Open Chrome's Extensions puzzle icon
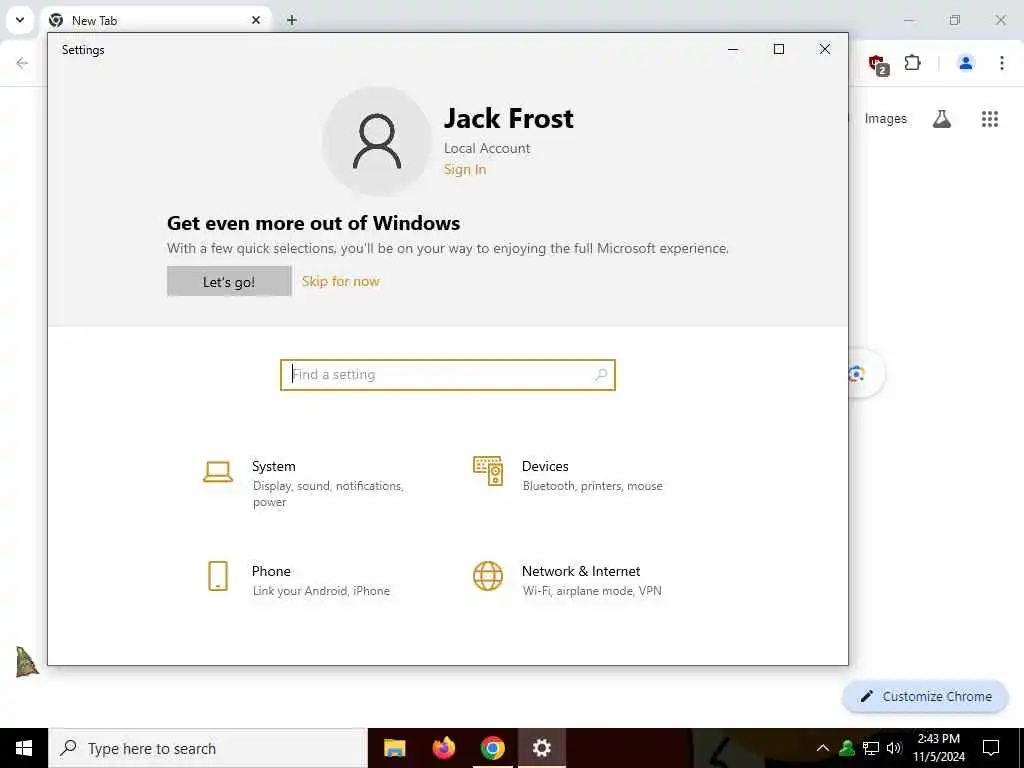 (x=912, y=63)
